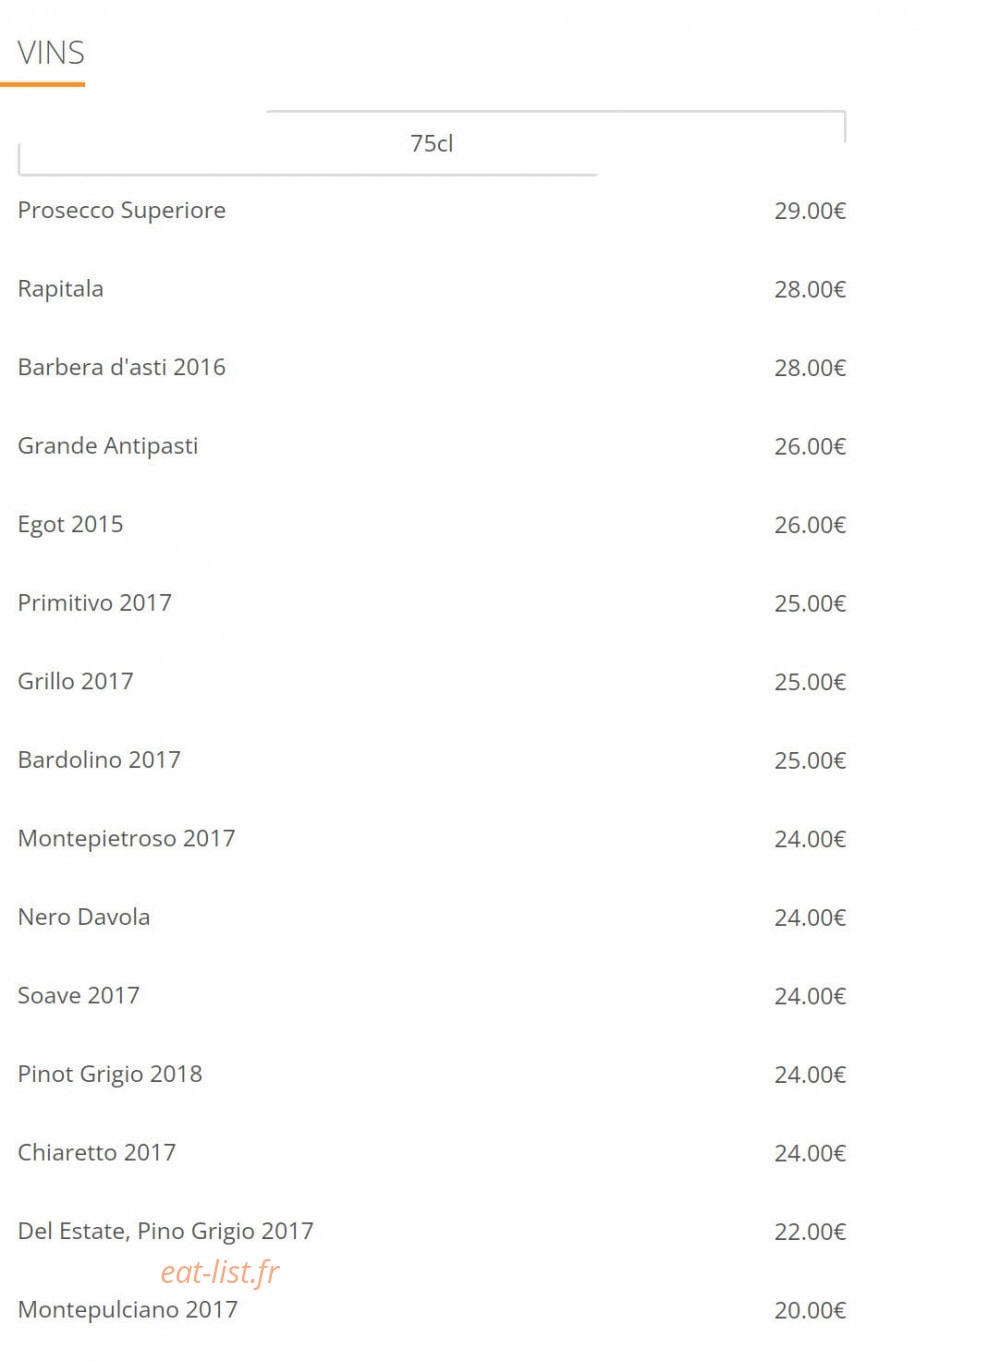
Task: Choose Barbera d'asti 2016
Action: coord(122,367)
